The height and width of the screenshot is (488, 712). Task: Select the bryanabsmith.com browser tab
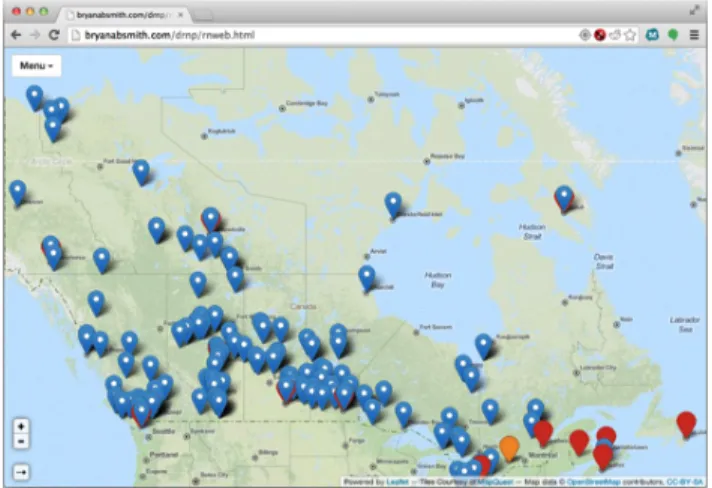click(x=123, y=15)
